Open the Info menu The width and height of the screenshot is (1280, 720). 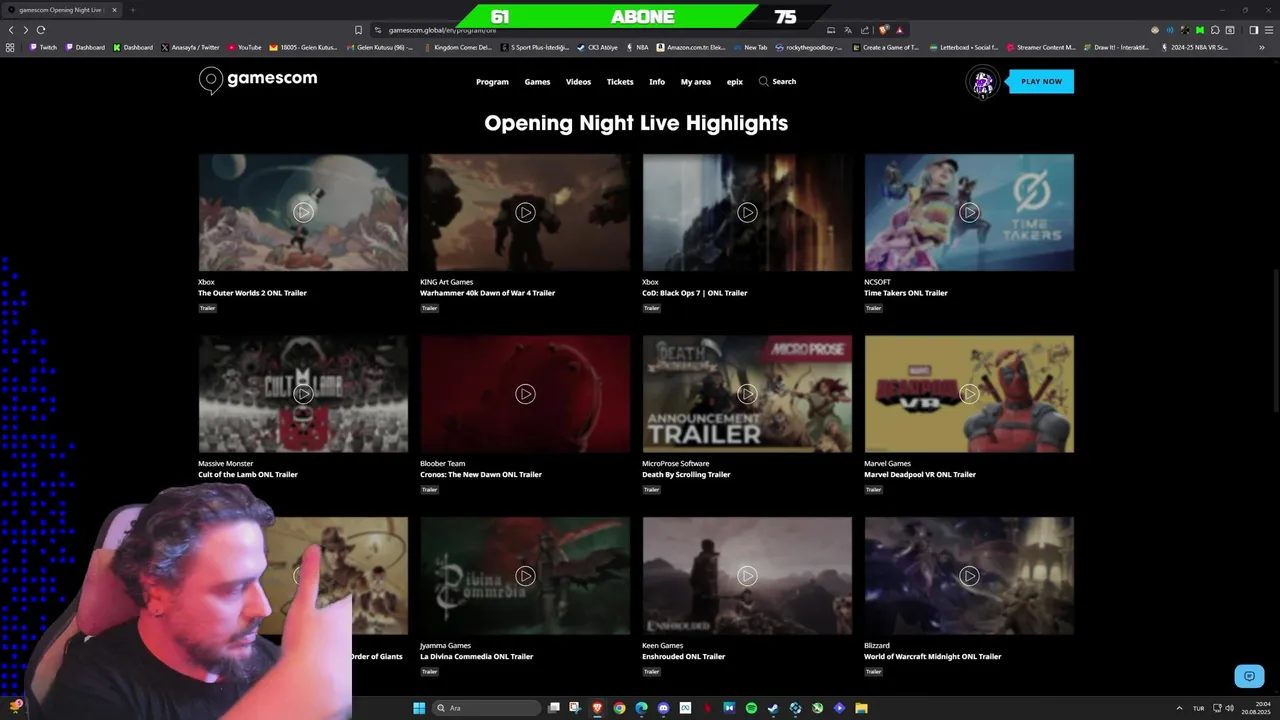657,82
